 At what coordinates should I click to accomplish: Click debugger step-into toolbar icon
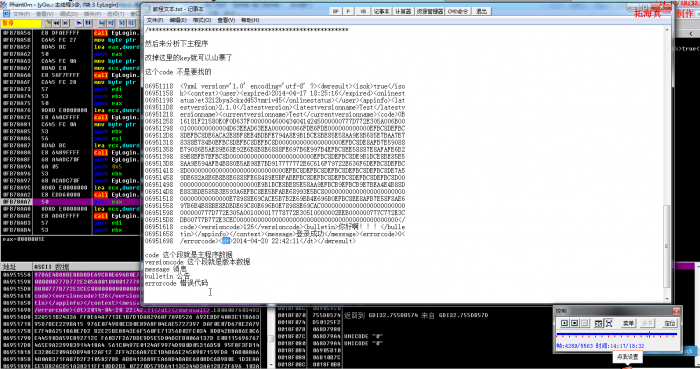102,23
